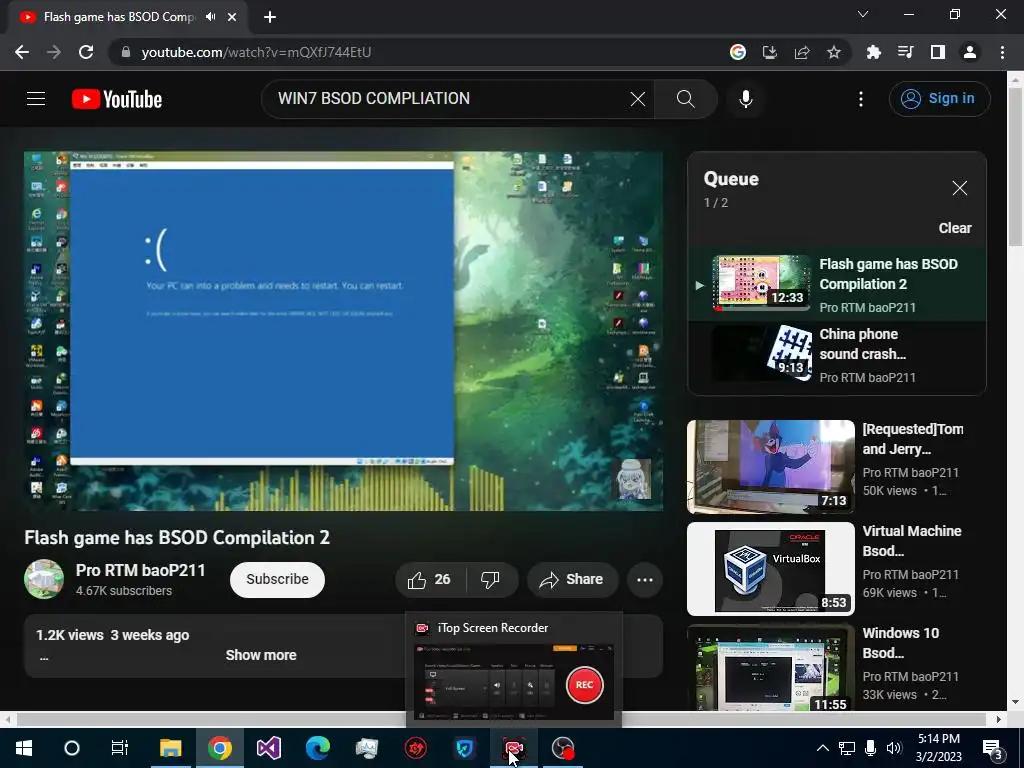Screen dimensions: 1024x768
Task: Open Windows Start menu
Action: pos(24,748)
